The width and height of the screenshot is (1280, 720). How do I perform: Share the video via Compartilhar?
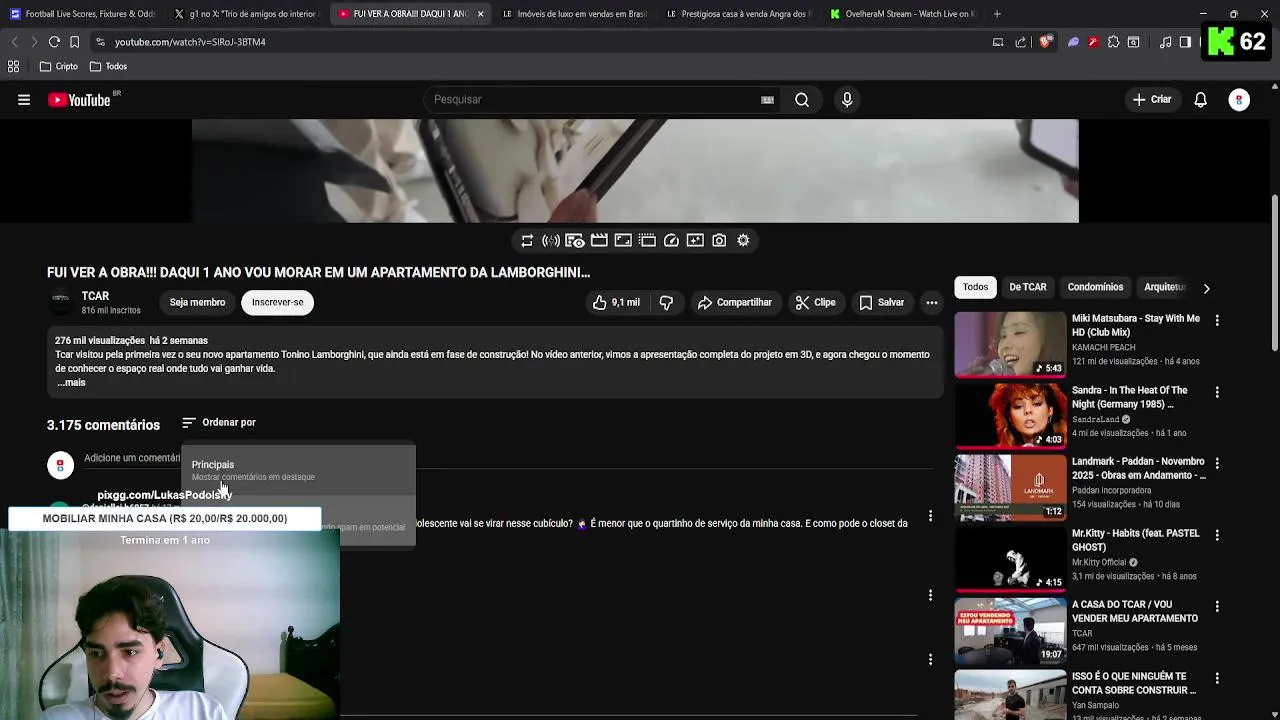coord(735,302)
